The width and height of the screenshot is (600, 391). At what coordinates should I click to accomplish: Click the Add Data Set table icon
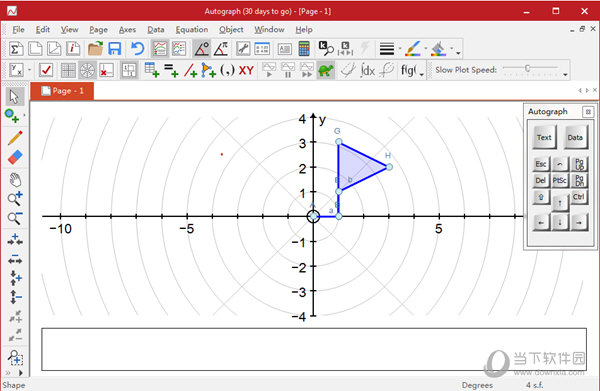click(152, 70)
